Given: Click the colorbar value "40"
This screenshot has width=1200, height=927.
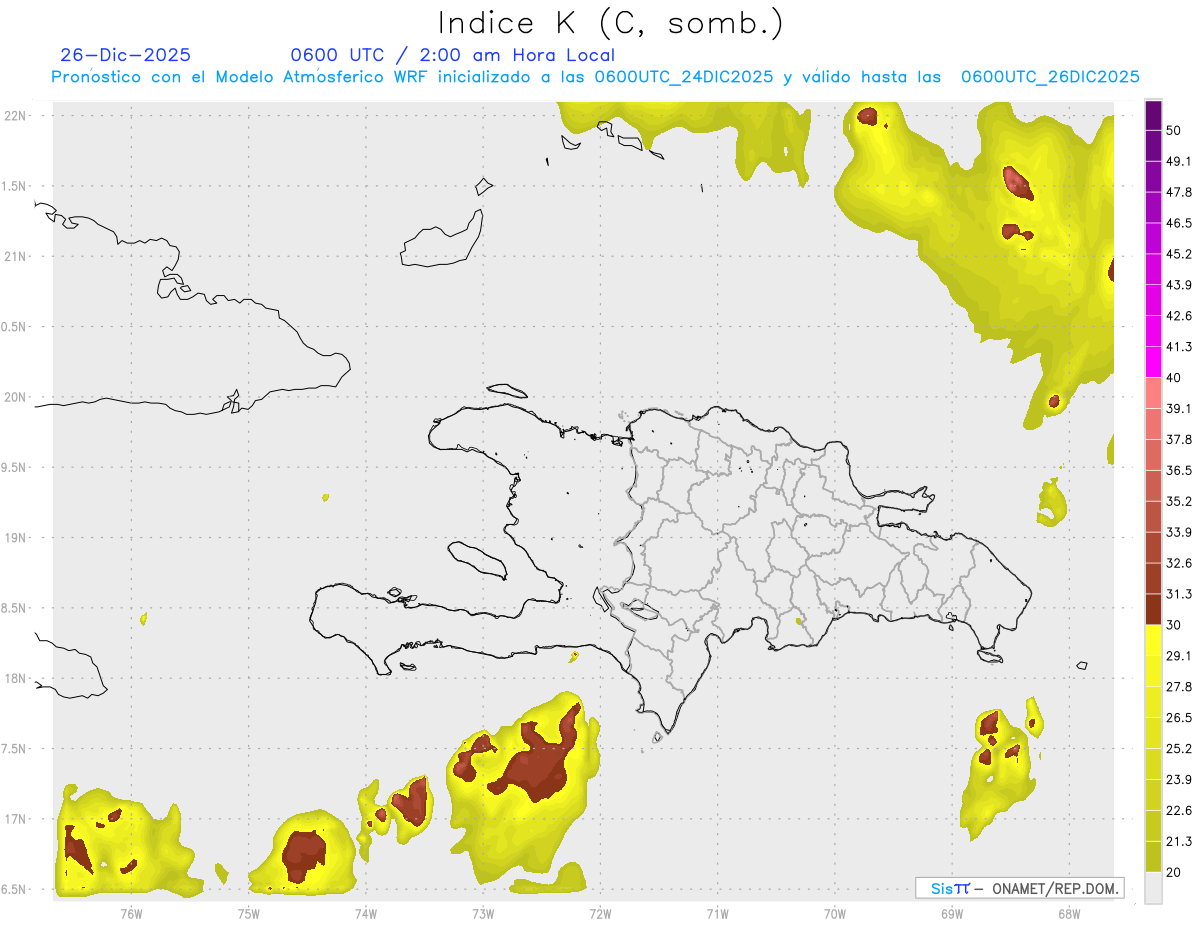Looking at the screenshot, I should 1174,378.
